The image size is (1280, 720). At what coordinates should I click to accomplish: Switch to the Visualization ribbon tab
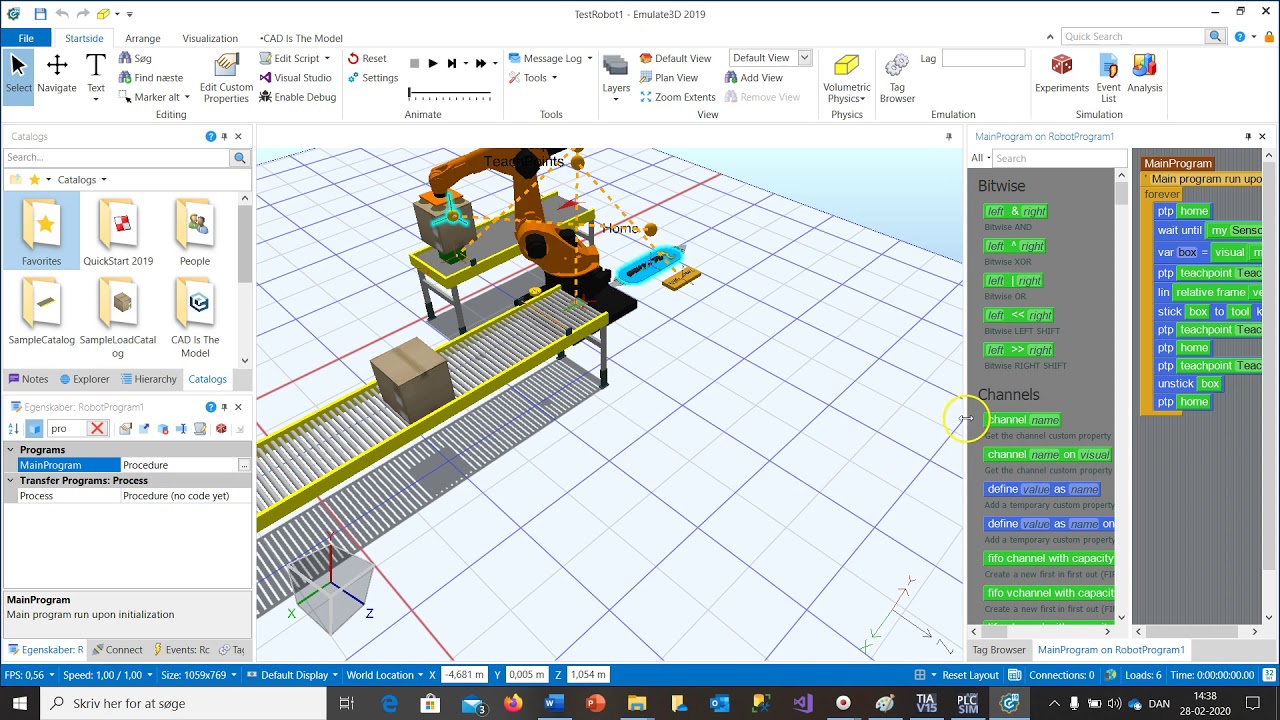(x=210, y=38)
